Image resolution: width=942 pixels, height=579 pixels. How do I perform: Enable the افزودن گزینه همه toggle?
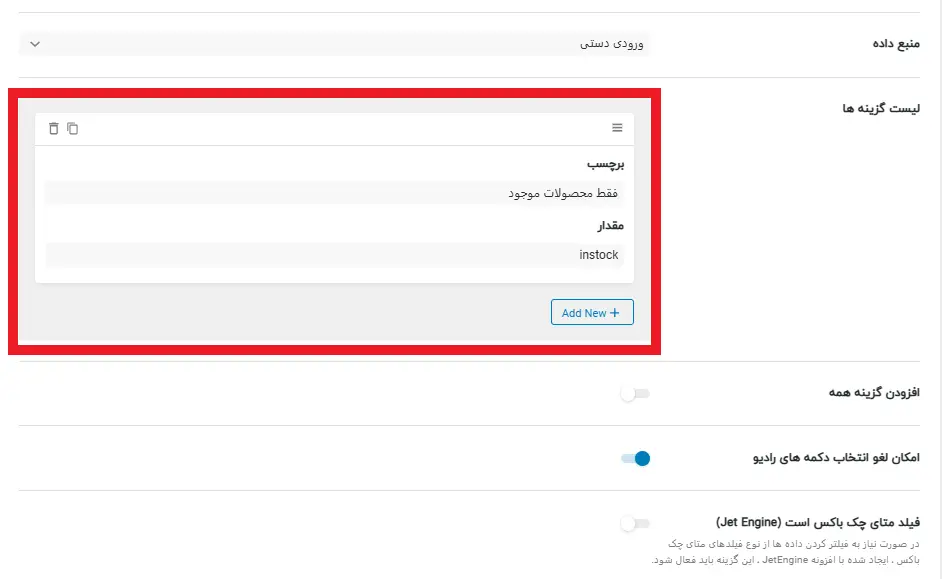[x=636, y=392]
